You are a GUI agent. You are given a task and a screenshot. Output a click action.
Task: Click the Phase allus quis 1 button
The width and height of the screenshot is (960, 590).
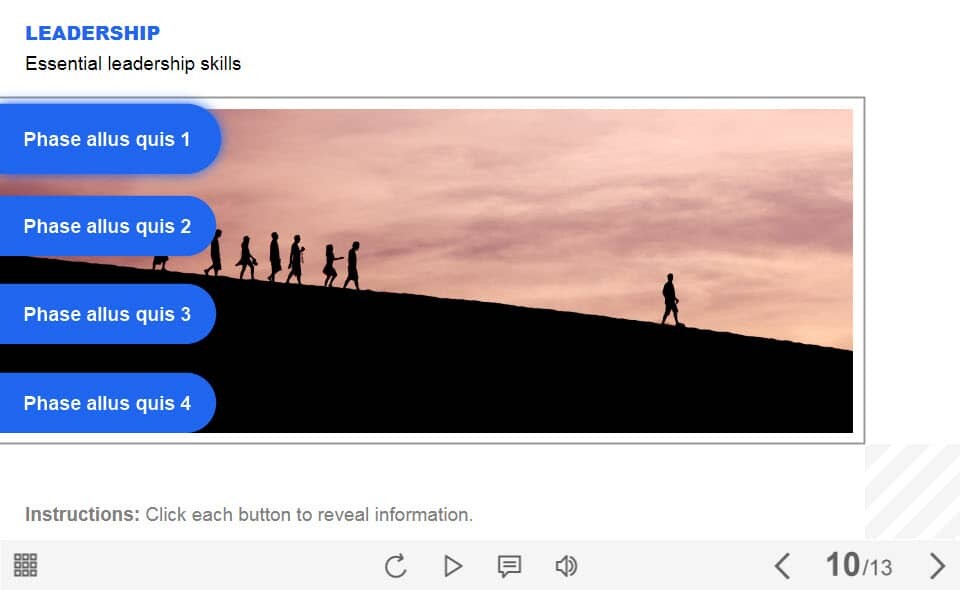(x=107, y=139)
